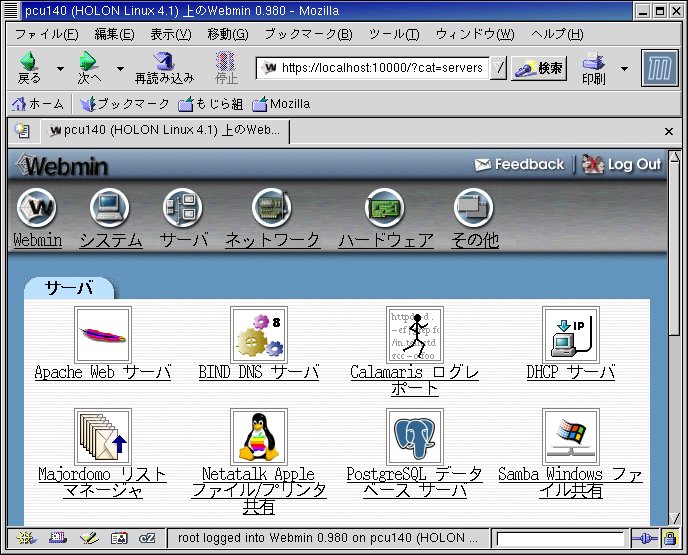Image resolution: width=688 pixels, height=555 pixels.
Task: Open the PostgreSQL elephant icon
Action: coord(415,437)
